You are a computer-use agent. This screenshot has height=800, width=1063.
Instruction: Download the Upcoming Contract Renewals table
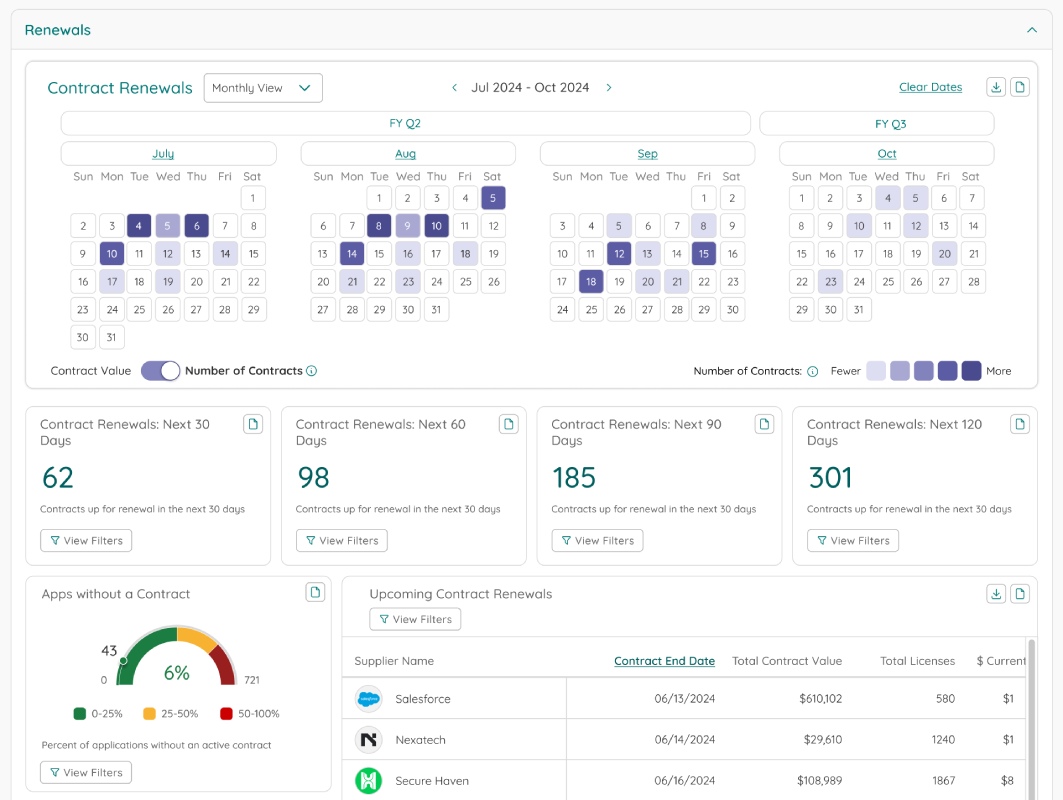tap(996, 594)
